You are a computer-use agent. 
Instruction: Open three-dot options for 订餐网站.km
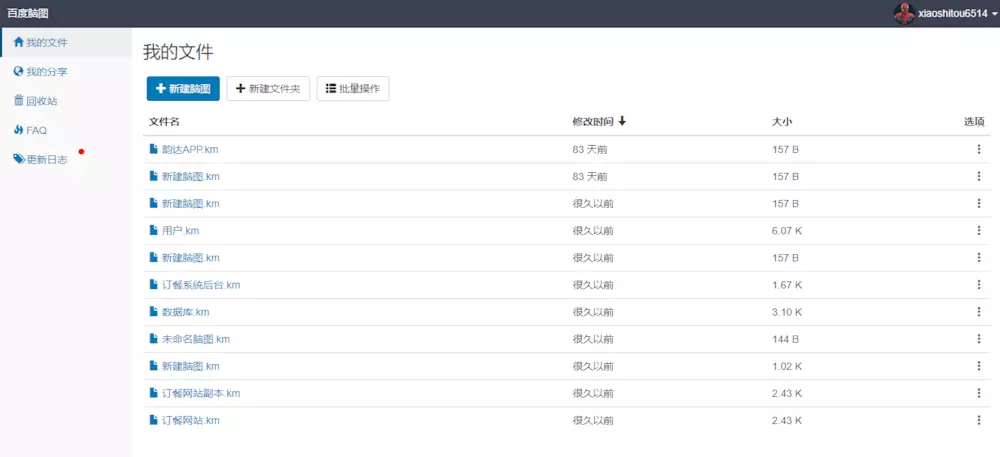979,421
